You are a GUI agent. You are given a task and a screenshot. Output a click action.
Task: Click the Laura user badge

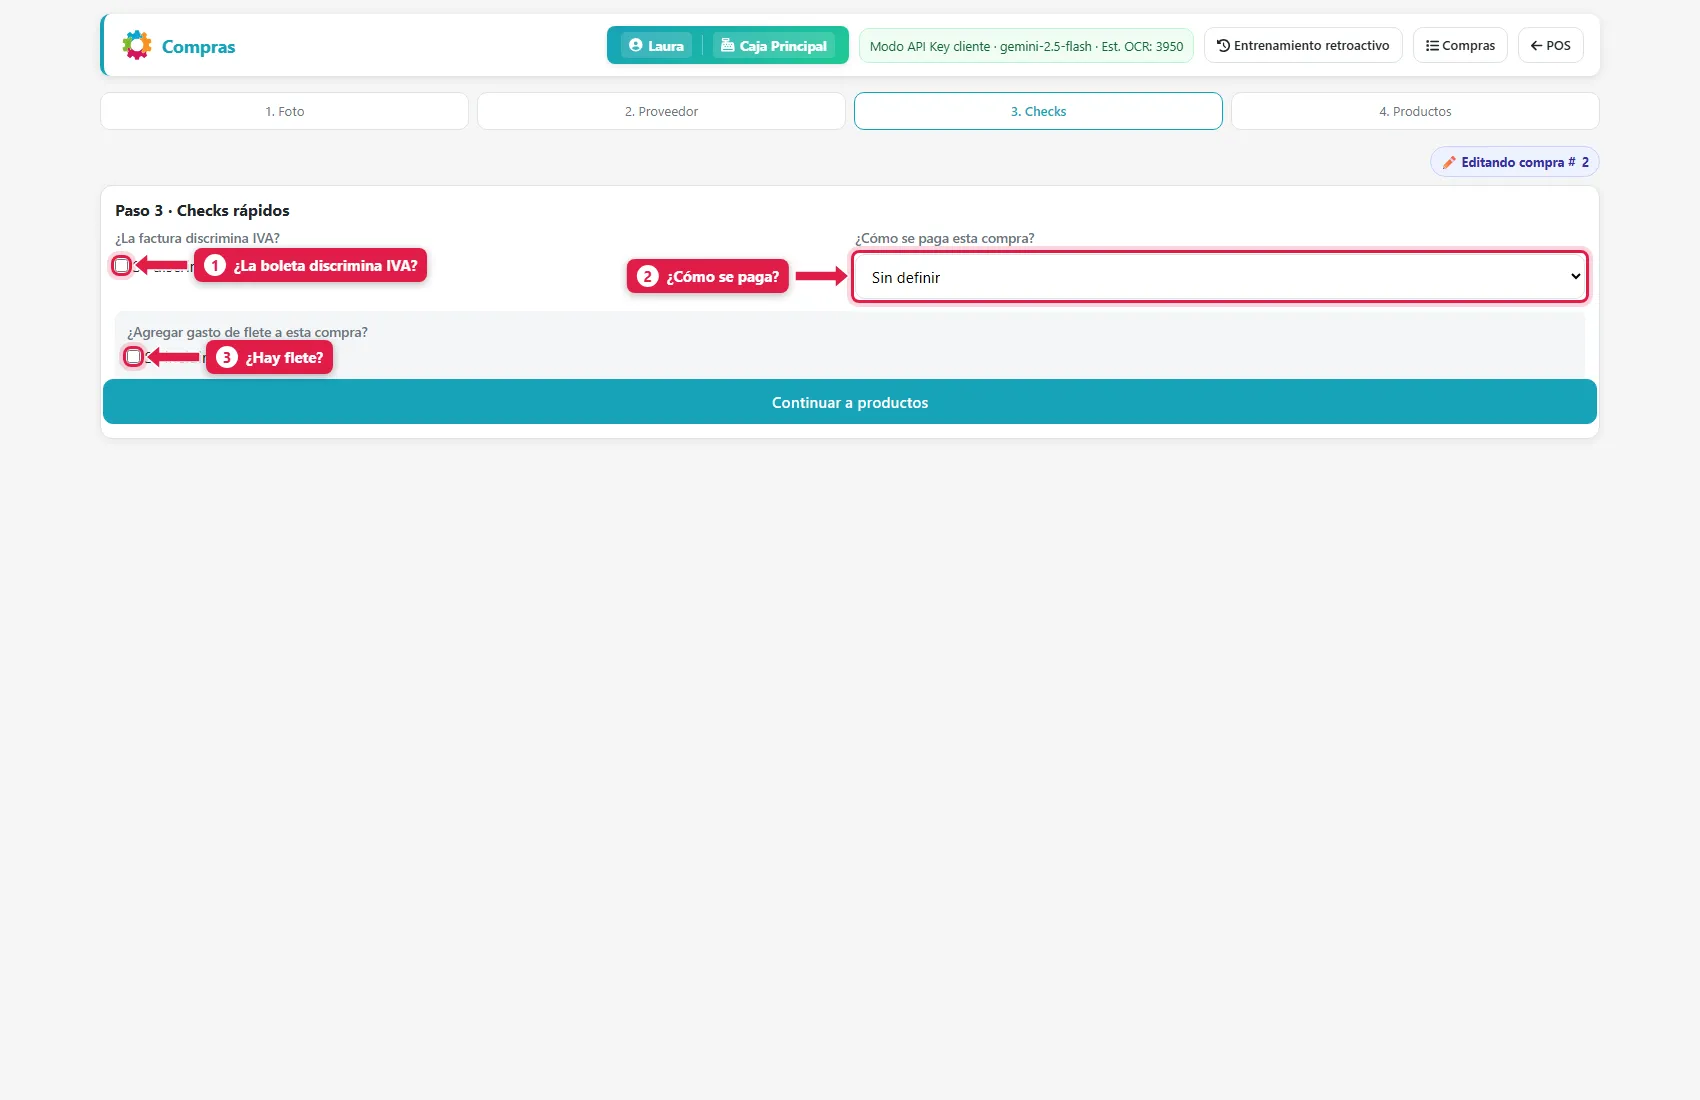[x=656, y=45]
